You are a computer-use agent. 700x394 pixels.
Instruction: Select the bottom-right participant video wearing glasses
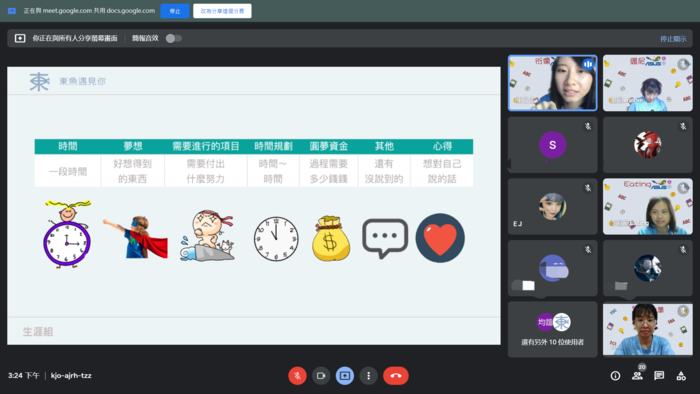pos(648,329)
